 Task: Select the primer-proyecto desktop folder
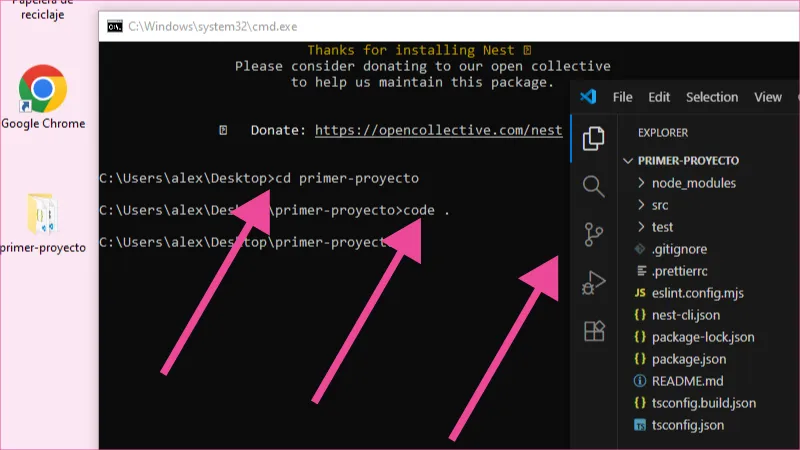pyautogui.click(x=43, y=222)
